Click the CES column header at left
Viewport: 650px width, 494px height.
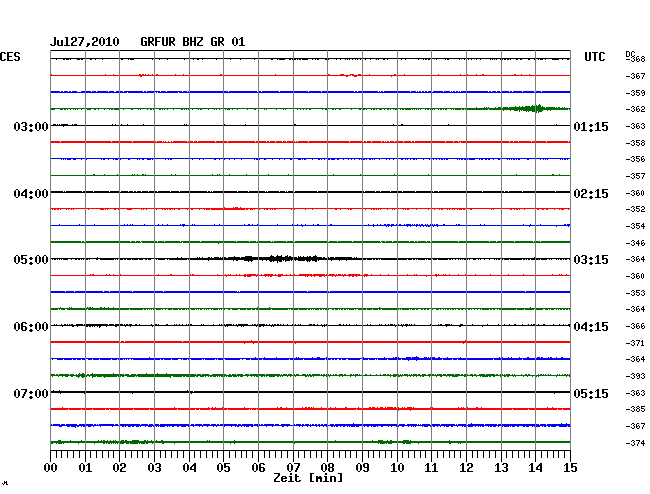(10, 57)
